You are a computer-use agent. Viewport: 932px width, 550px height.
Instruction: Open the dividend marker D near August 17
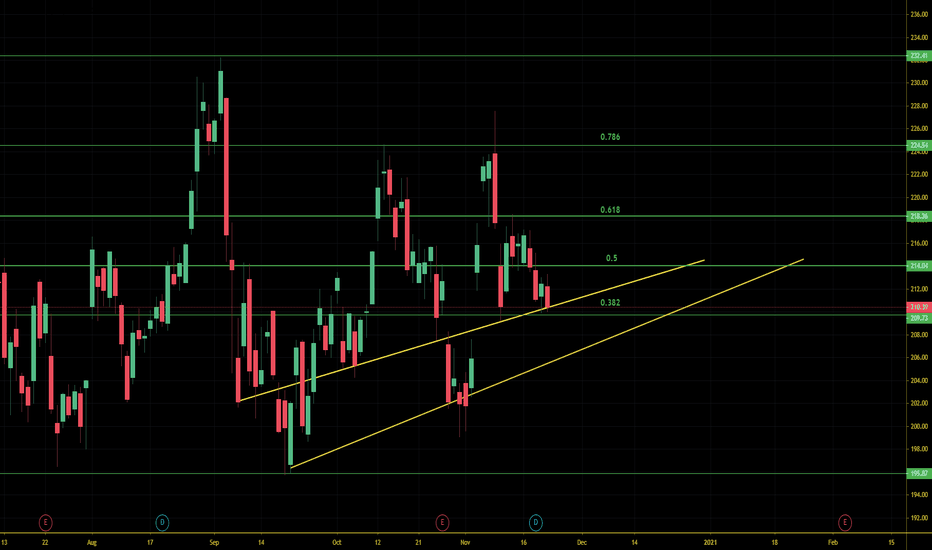pos(162,523)
